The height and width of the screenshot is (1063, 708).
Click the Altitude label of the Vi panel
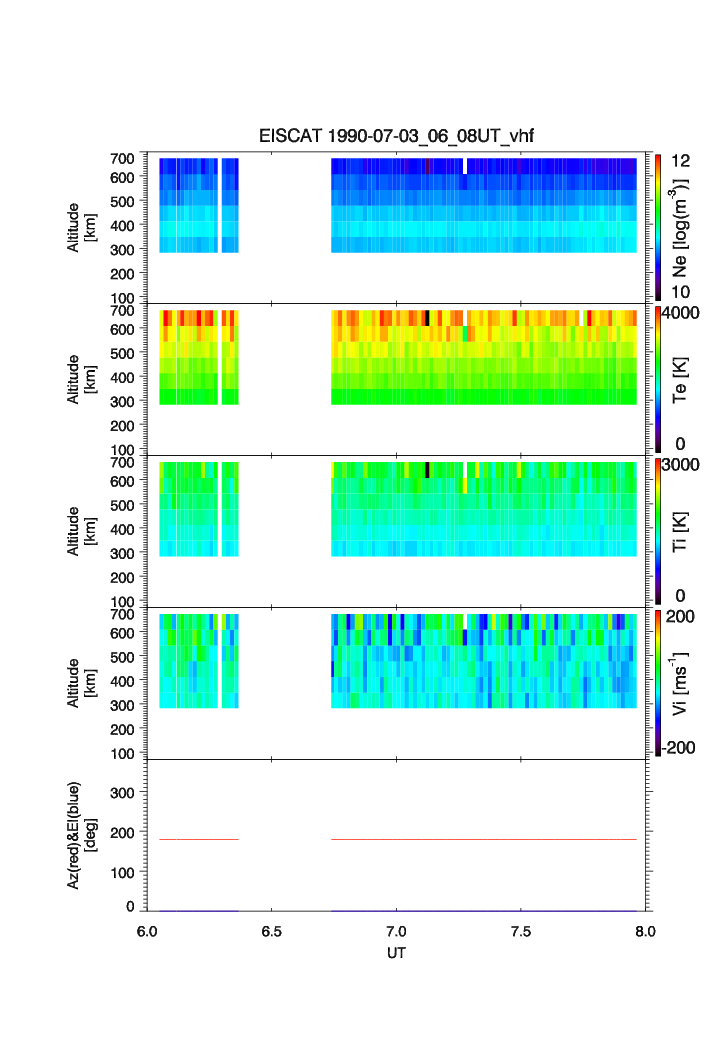pyautogui.click(x=81, y=683)
